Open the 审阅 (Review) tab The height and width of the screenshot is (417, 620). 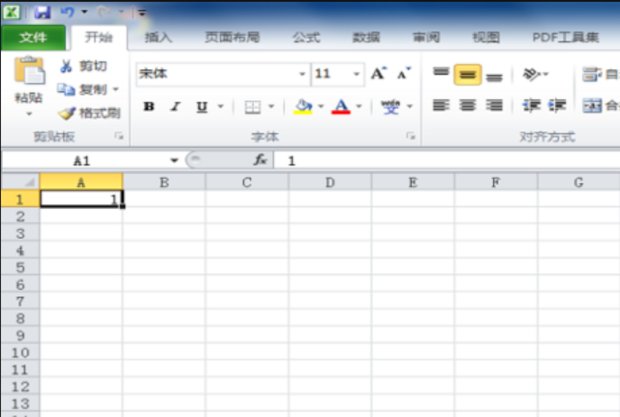[426, 38]
